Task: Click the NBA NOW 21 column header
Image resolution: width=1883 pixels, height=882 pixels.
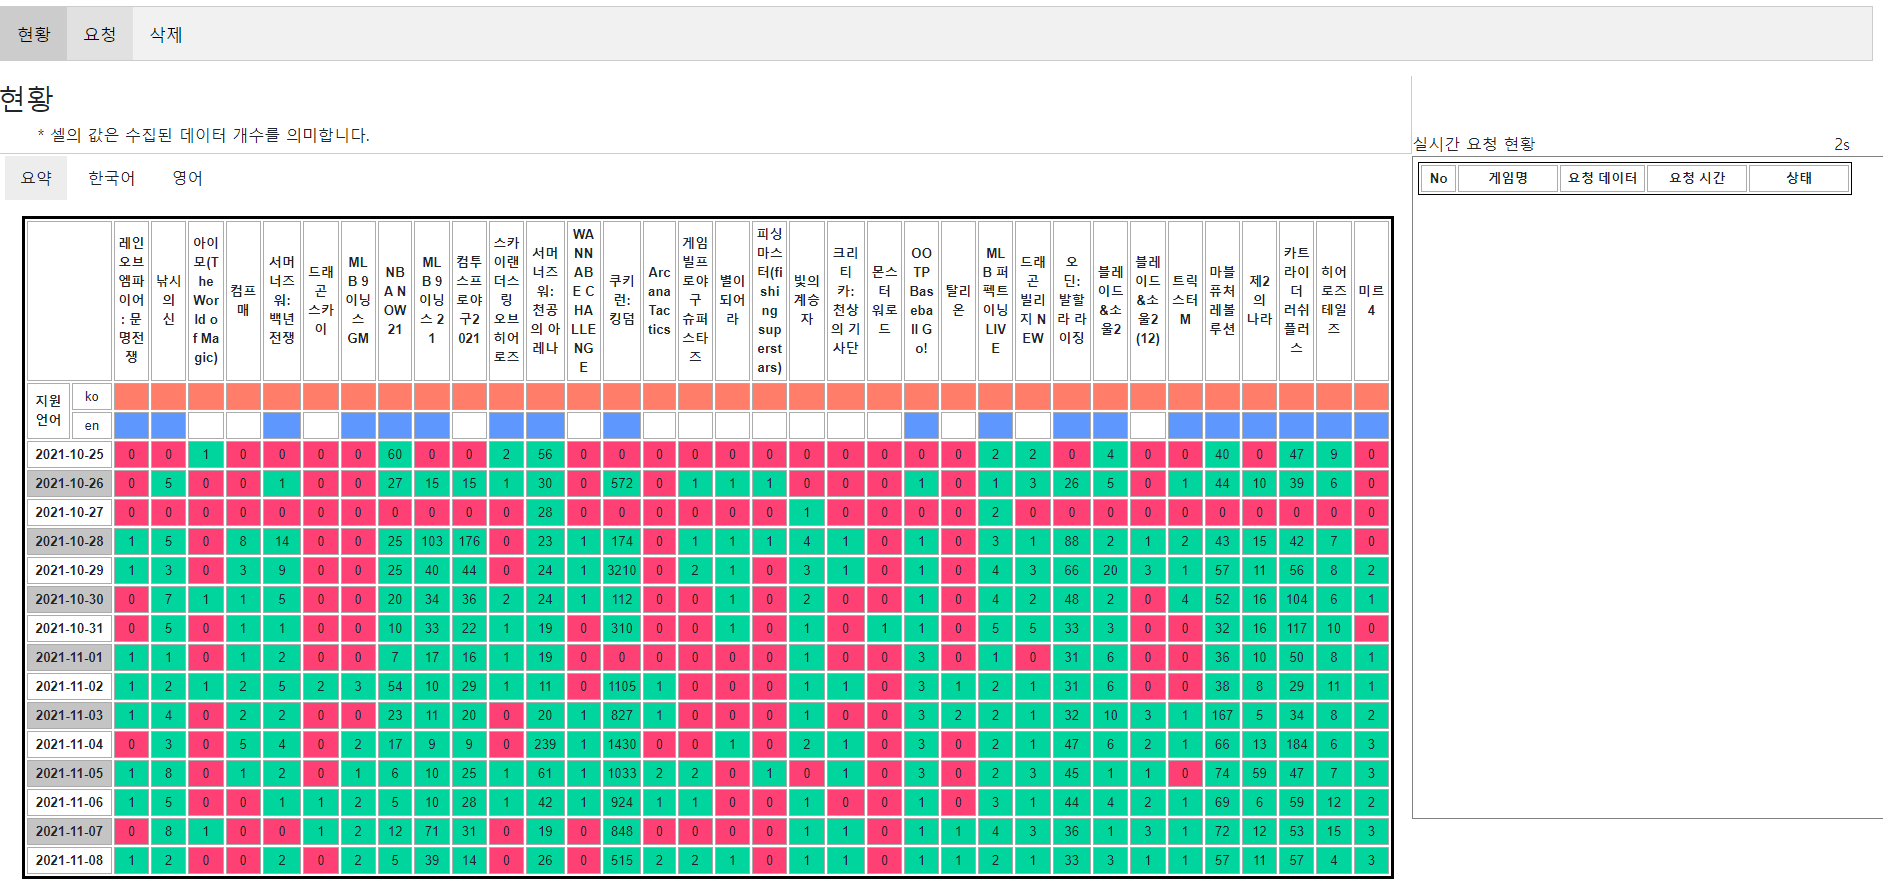Action: [x=395, y=300]
